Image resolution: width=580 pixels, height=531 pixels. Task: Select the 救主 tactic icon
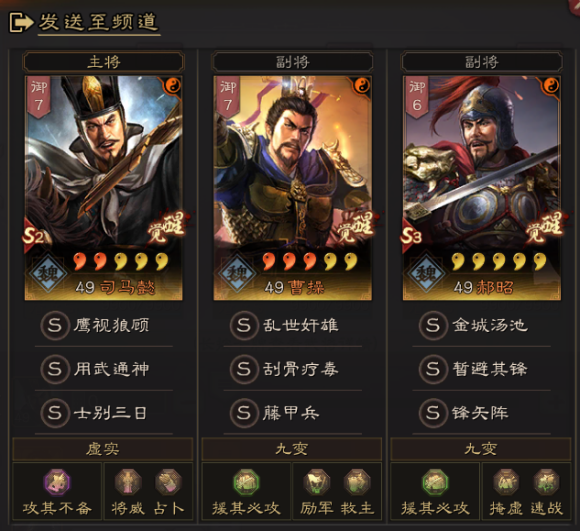357,482
